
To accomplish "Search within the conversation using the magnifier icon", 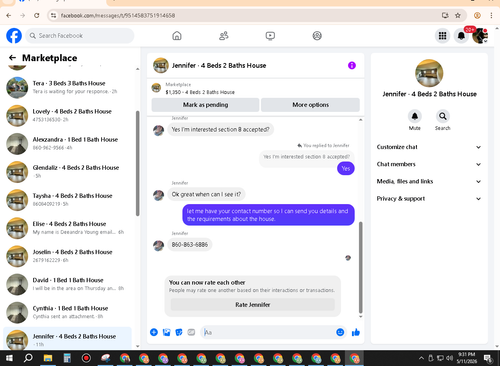I will click(x=443, y=116).
